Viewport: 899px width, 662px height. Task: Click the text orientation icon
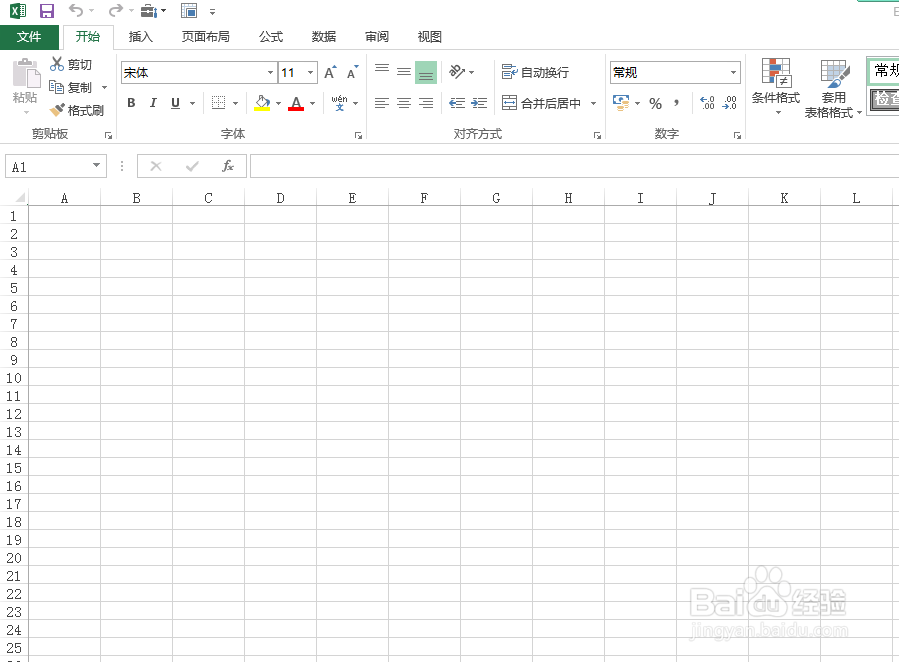tap(457, 72)
